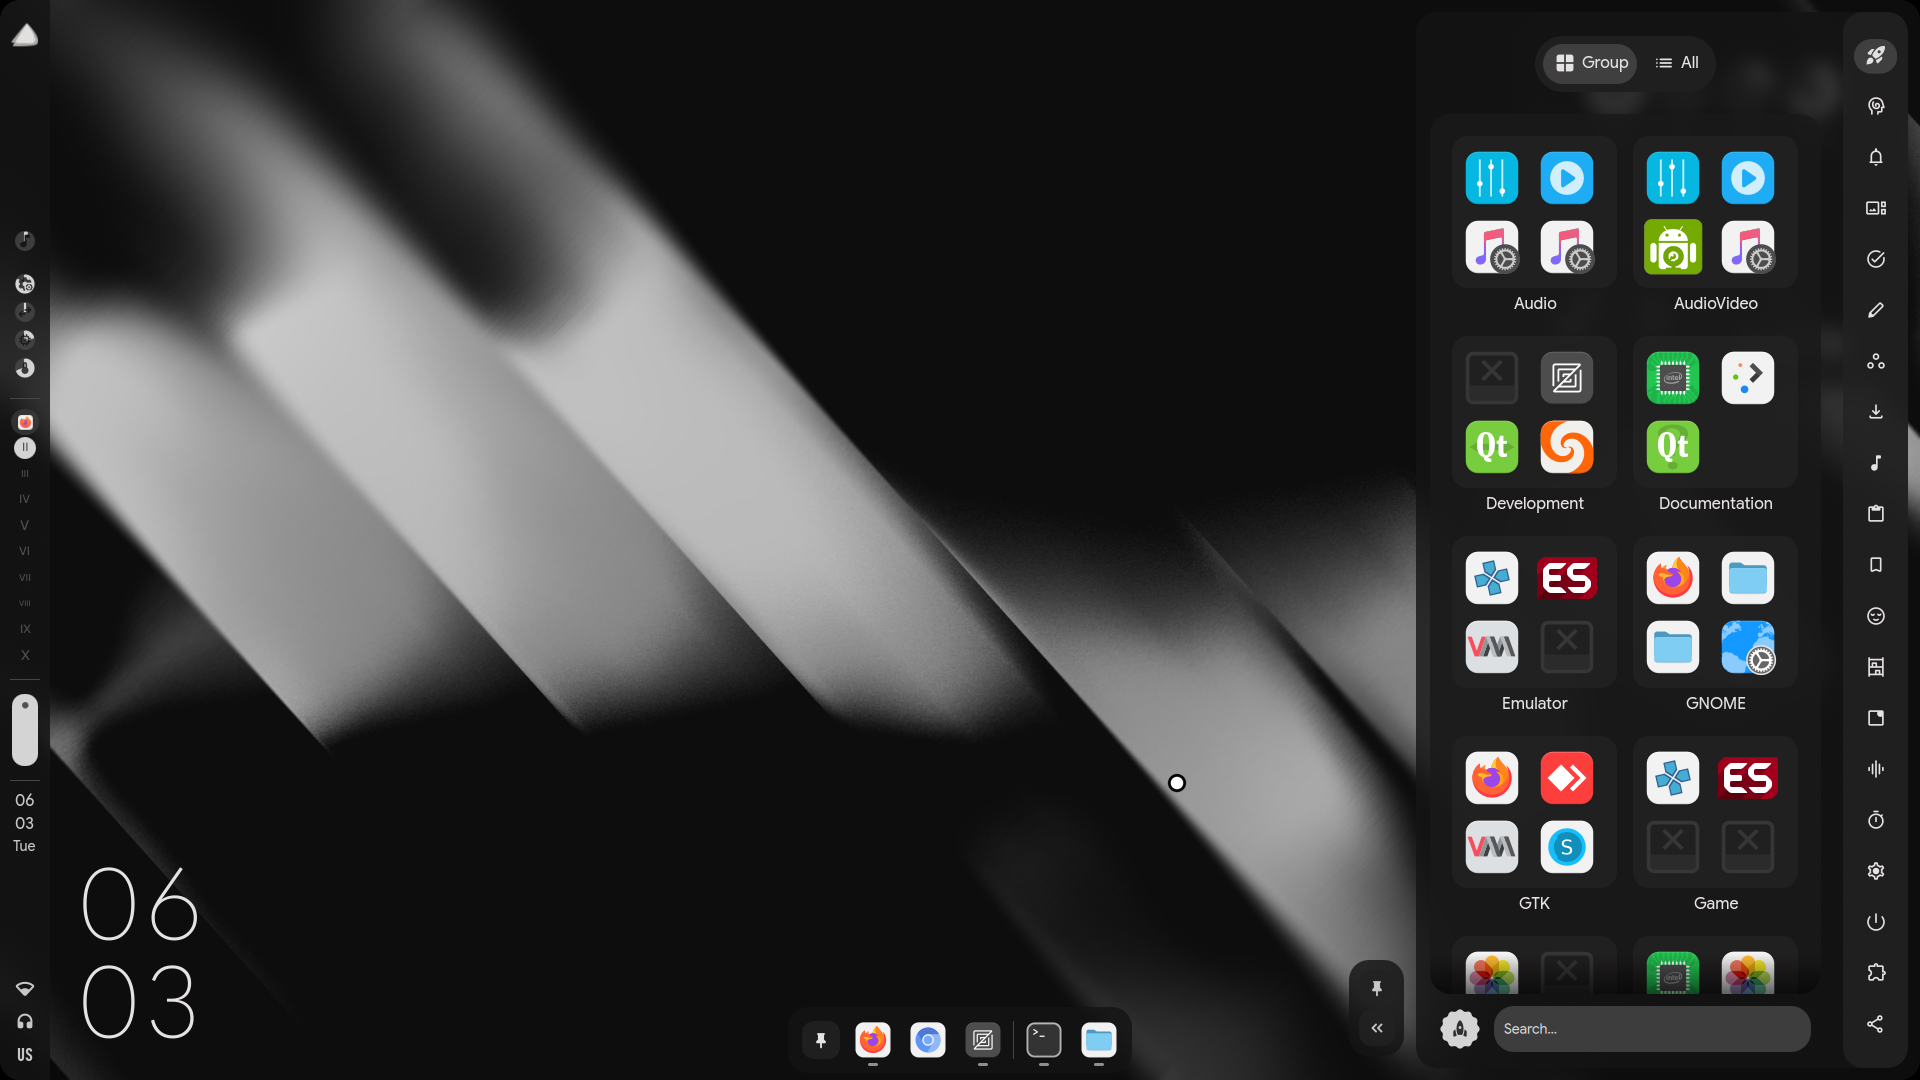Click inside the Search field

(x=1651, y=1028)
